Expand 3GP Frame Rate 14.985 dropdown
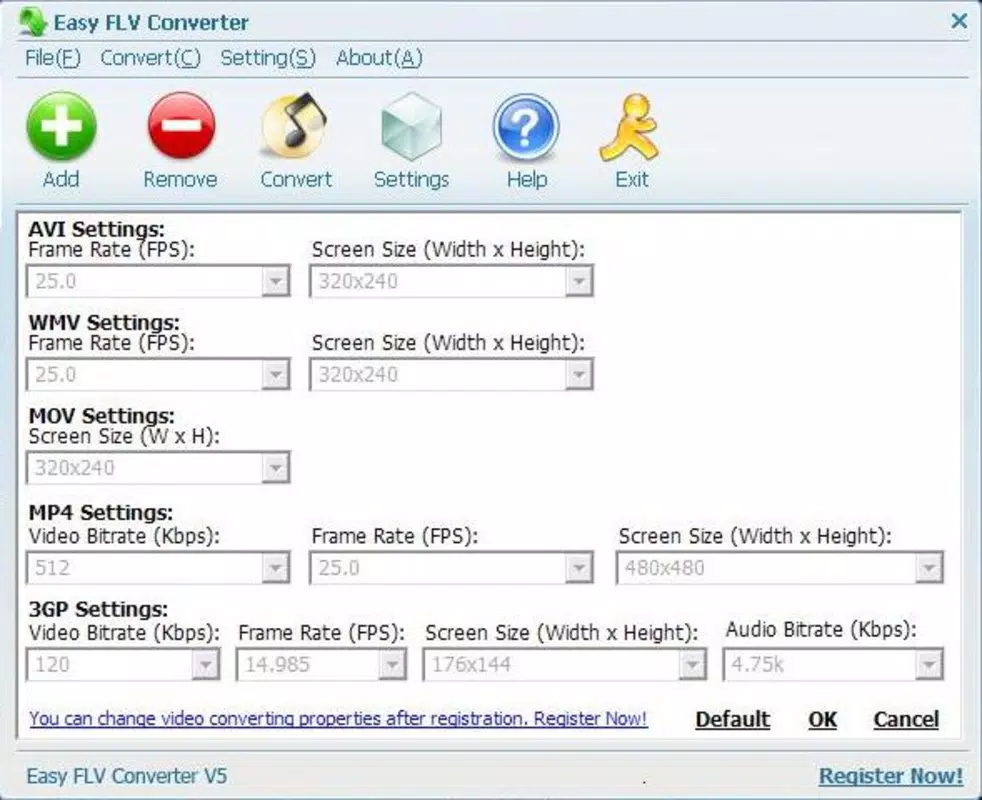The image size is (982, 800). tap(392, 665)
